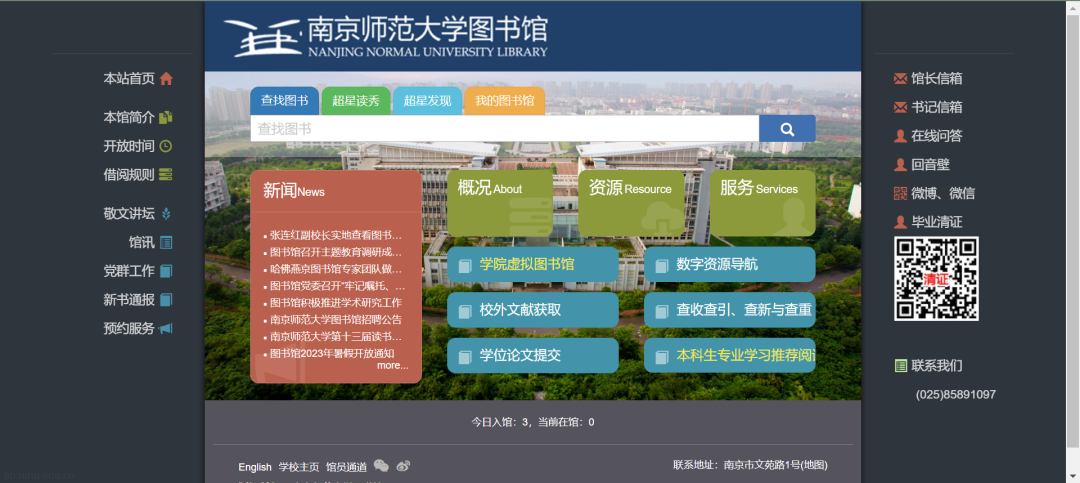Image resolution: width=1080 pixels, height=483 pixels.
Task: Click the phone number (025)85891097
Action: [x=955, y=395]
